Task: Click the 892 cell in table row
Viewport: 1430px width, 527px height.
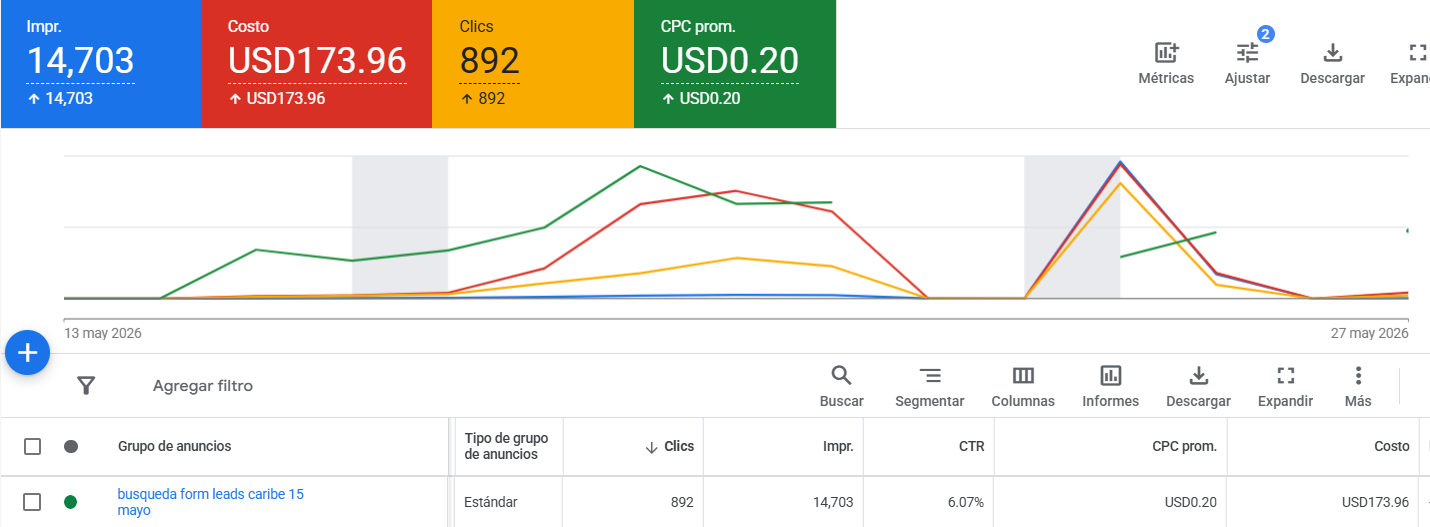Action: click(682, 502)
